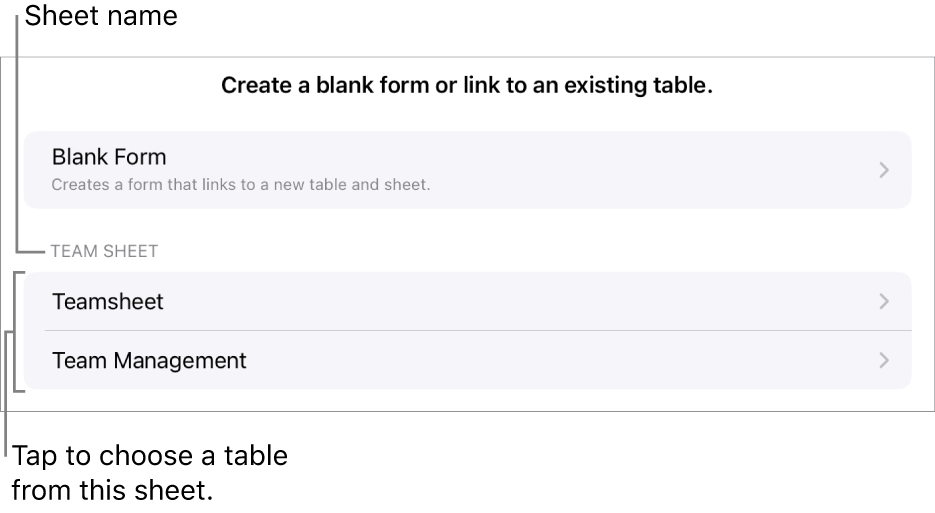Click the bracket beside the table list
Viewport: 935px width, 513px height.
16,331
